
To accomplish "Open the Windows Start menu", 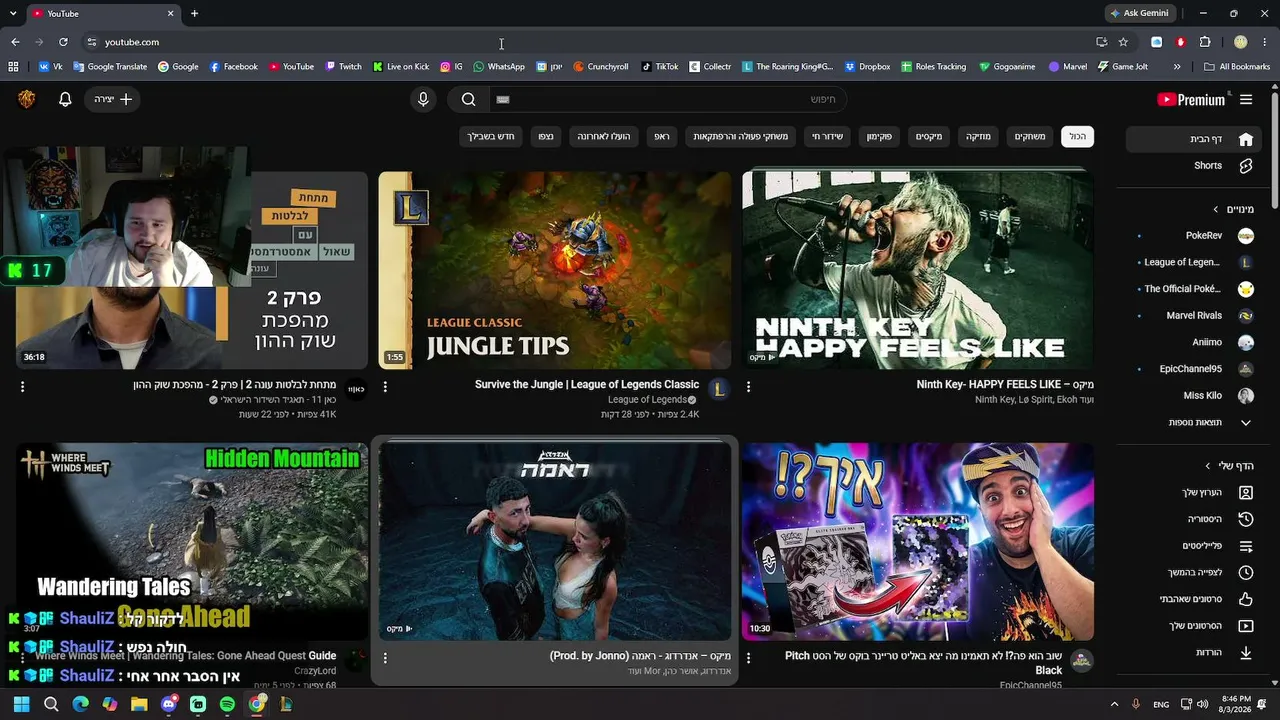I will click(x=22, y=704).
